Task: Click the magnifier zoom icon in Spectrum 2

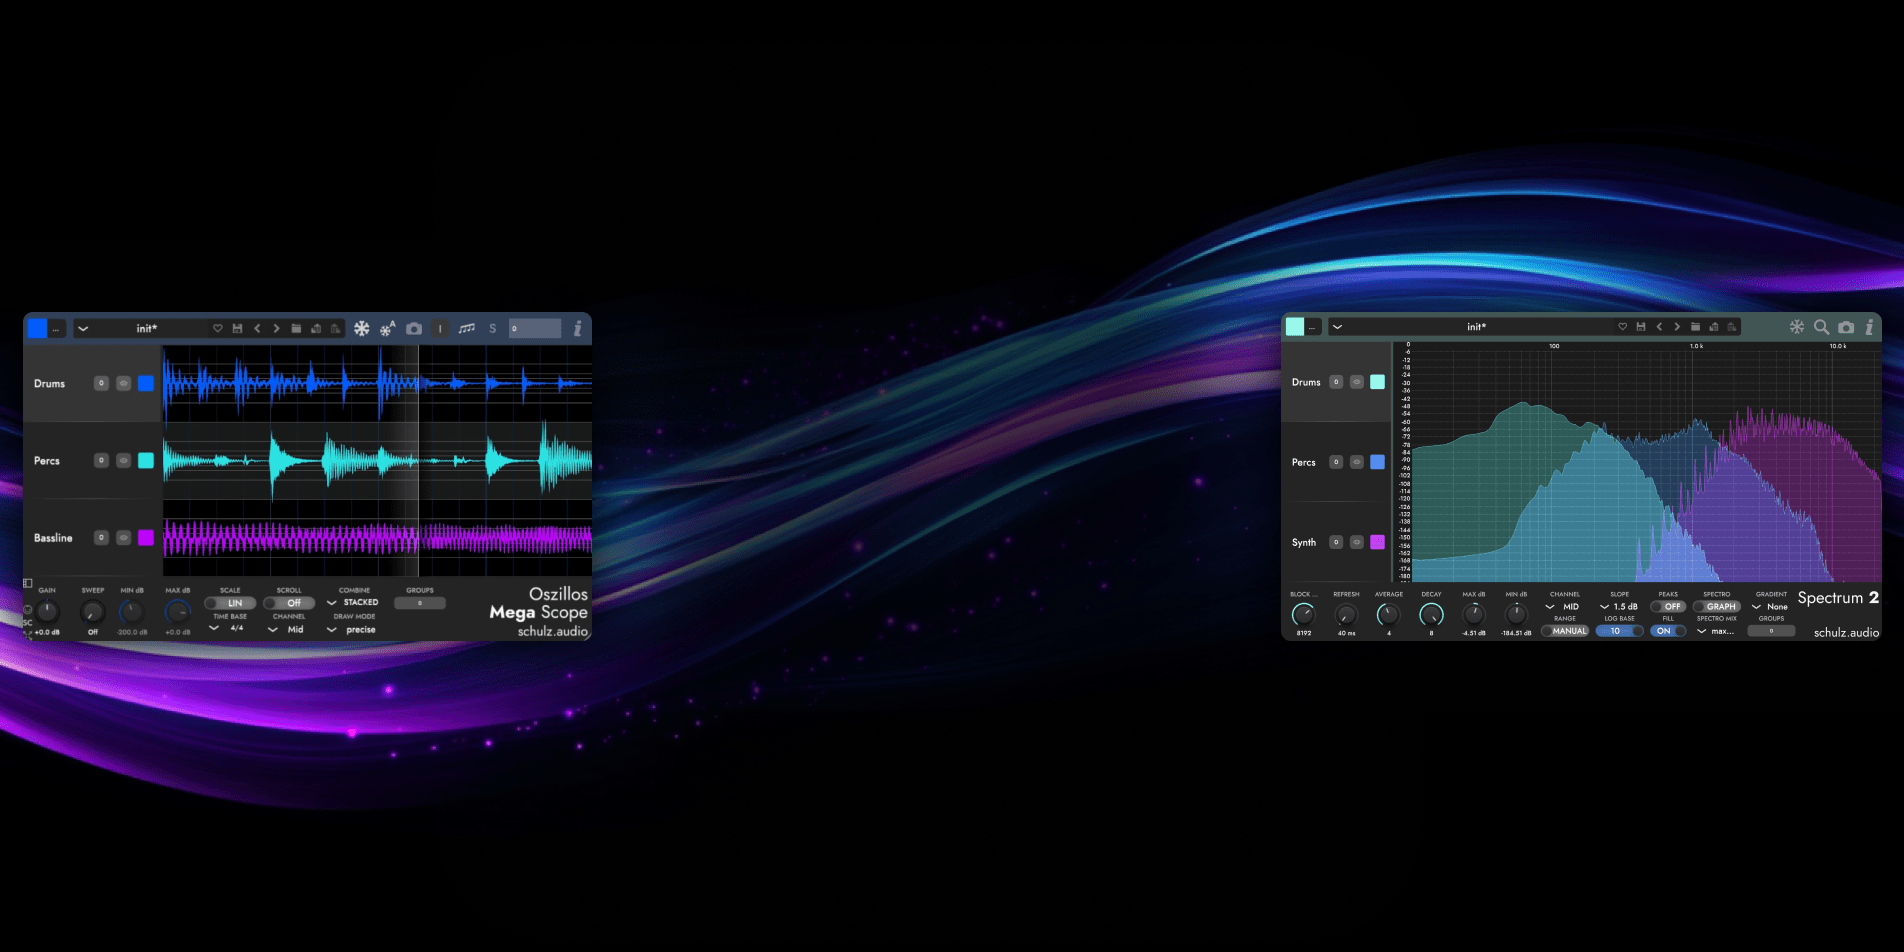Action: click(1821, 327)
